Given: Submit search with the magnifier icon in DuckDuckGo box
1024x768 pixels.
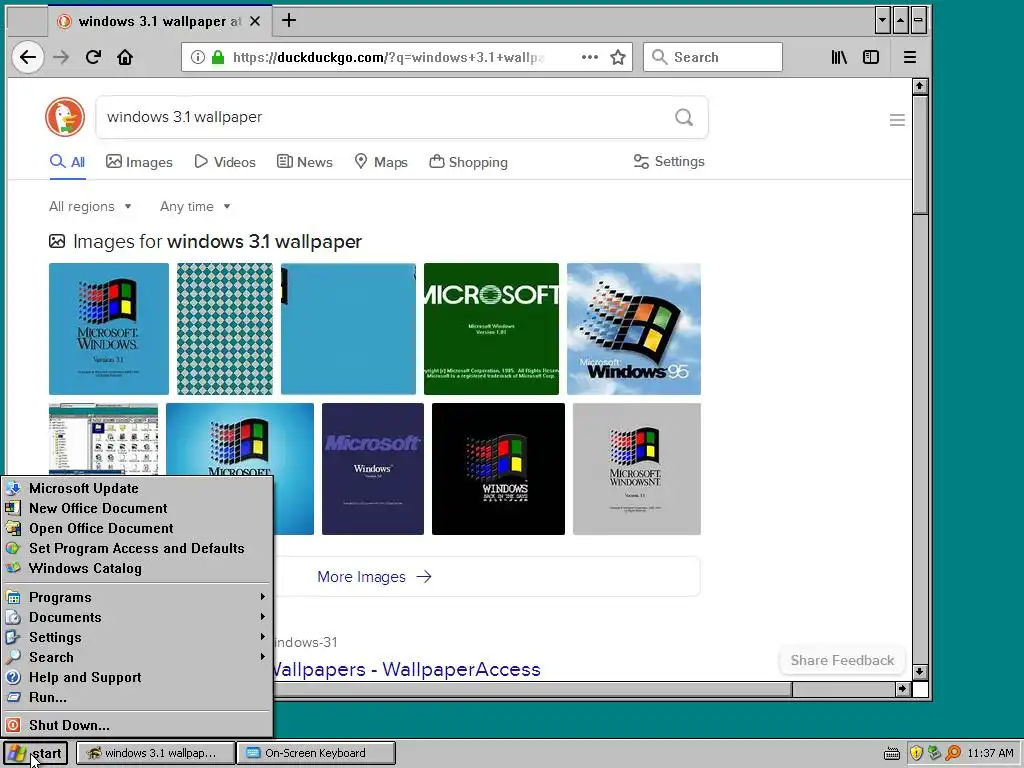Looking at the screenshot, I should (684, 118).
